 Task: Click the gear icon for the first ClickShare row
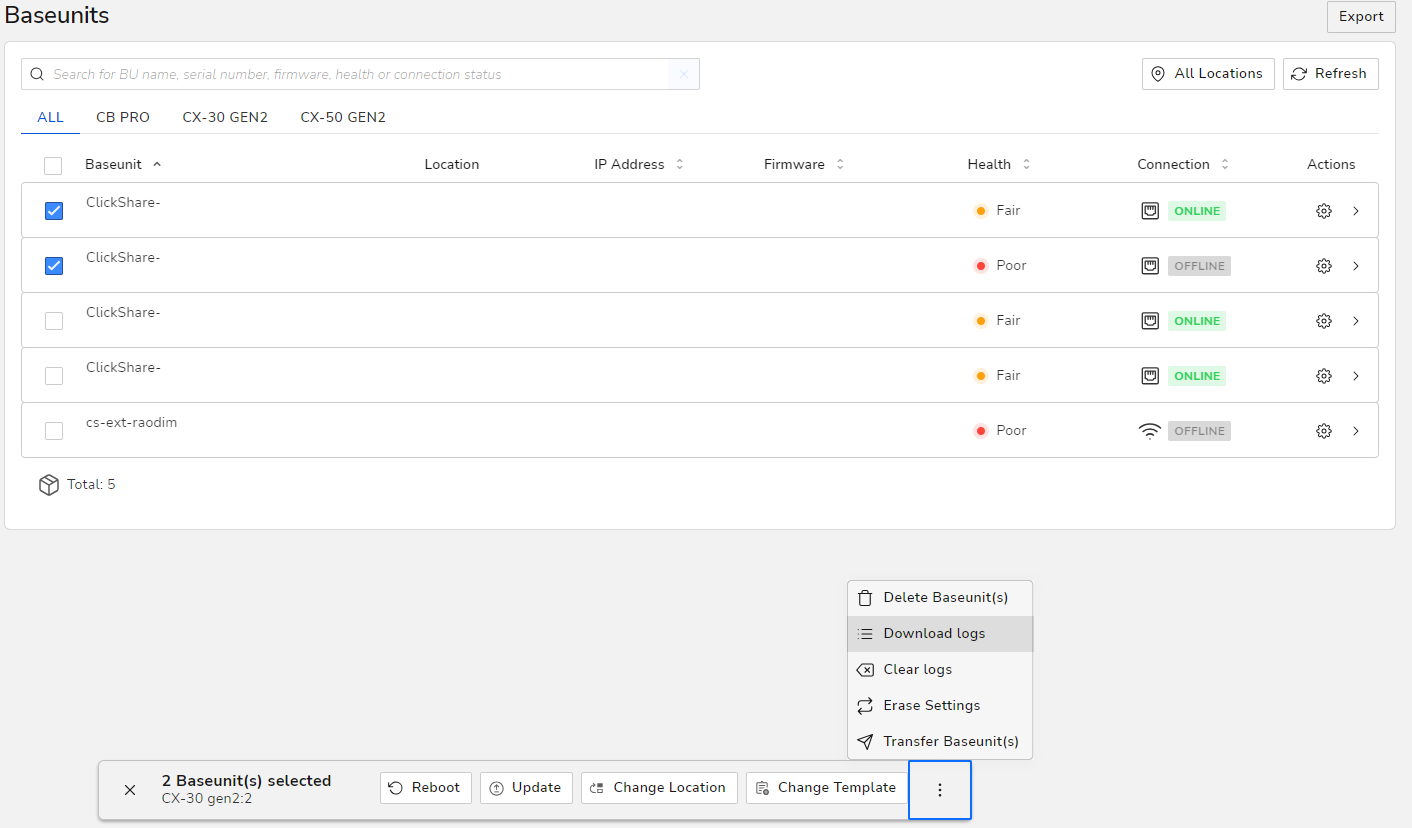1323,211
